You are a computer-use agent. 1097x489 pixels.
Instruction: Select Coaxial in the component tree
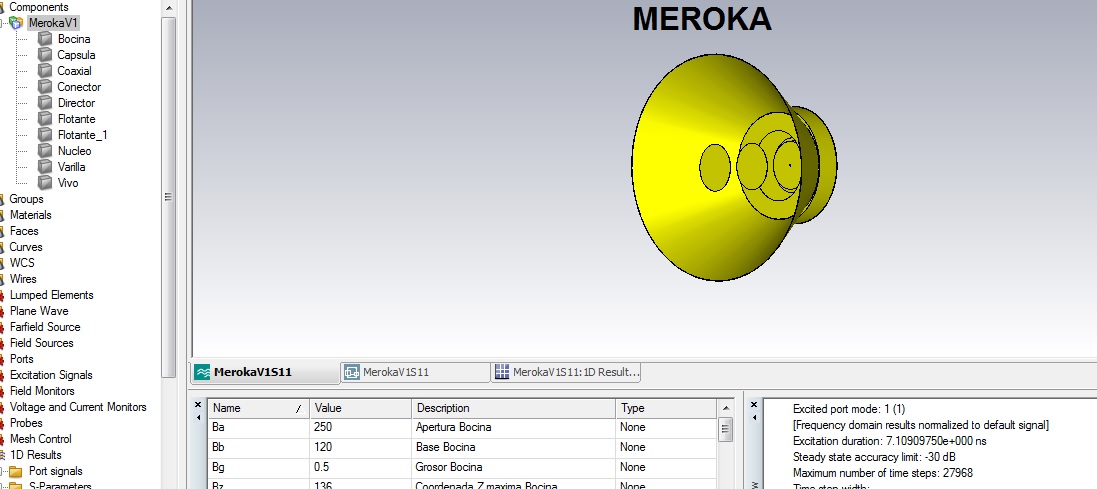[74, 71]
